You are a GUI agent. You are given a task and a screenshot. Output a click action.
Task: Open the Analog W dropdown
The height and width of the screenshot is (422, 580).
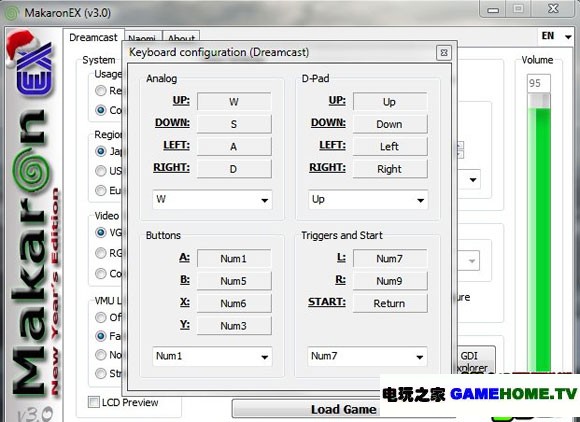click(212, 200)
